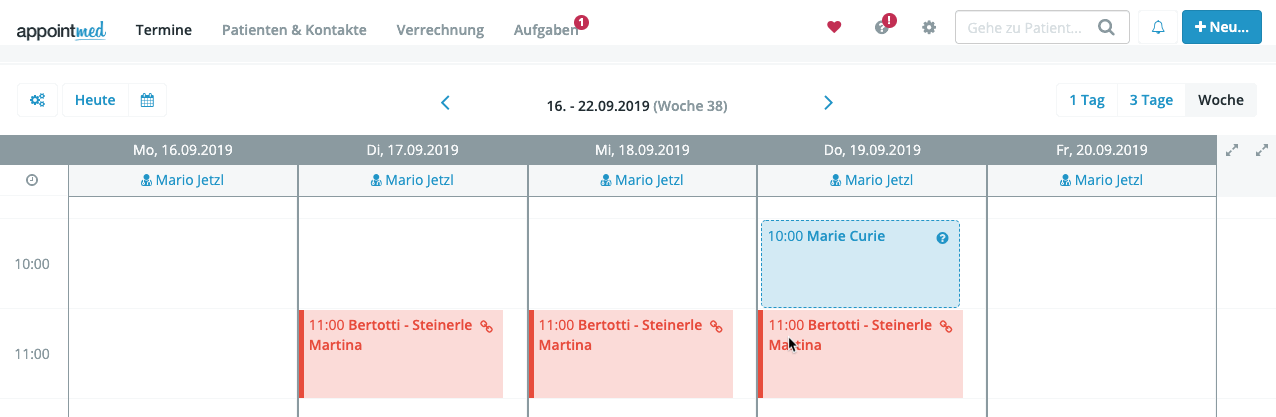This screenshot has height=417, width=1276.
Task: Open the date picker calendar icon
Action: (147, 100)
